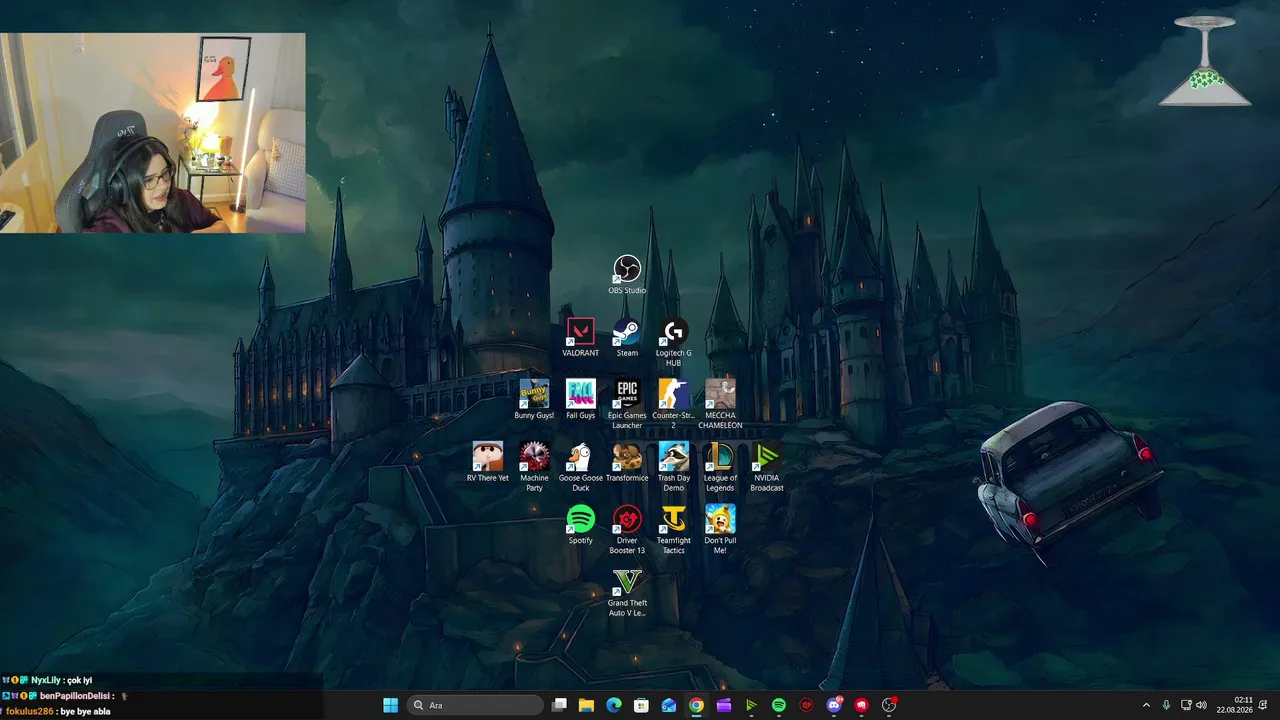The image size is (1280, 720).
Task: Click the NVIDIA Broadcast desktop icon
Action: click(x=767, y=467)
